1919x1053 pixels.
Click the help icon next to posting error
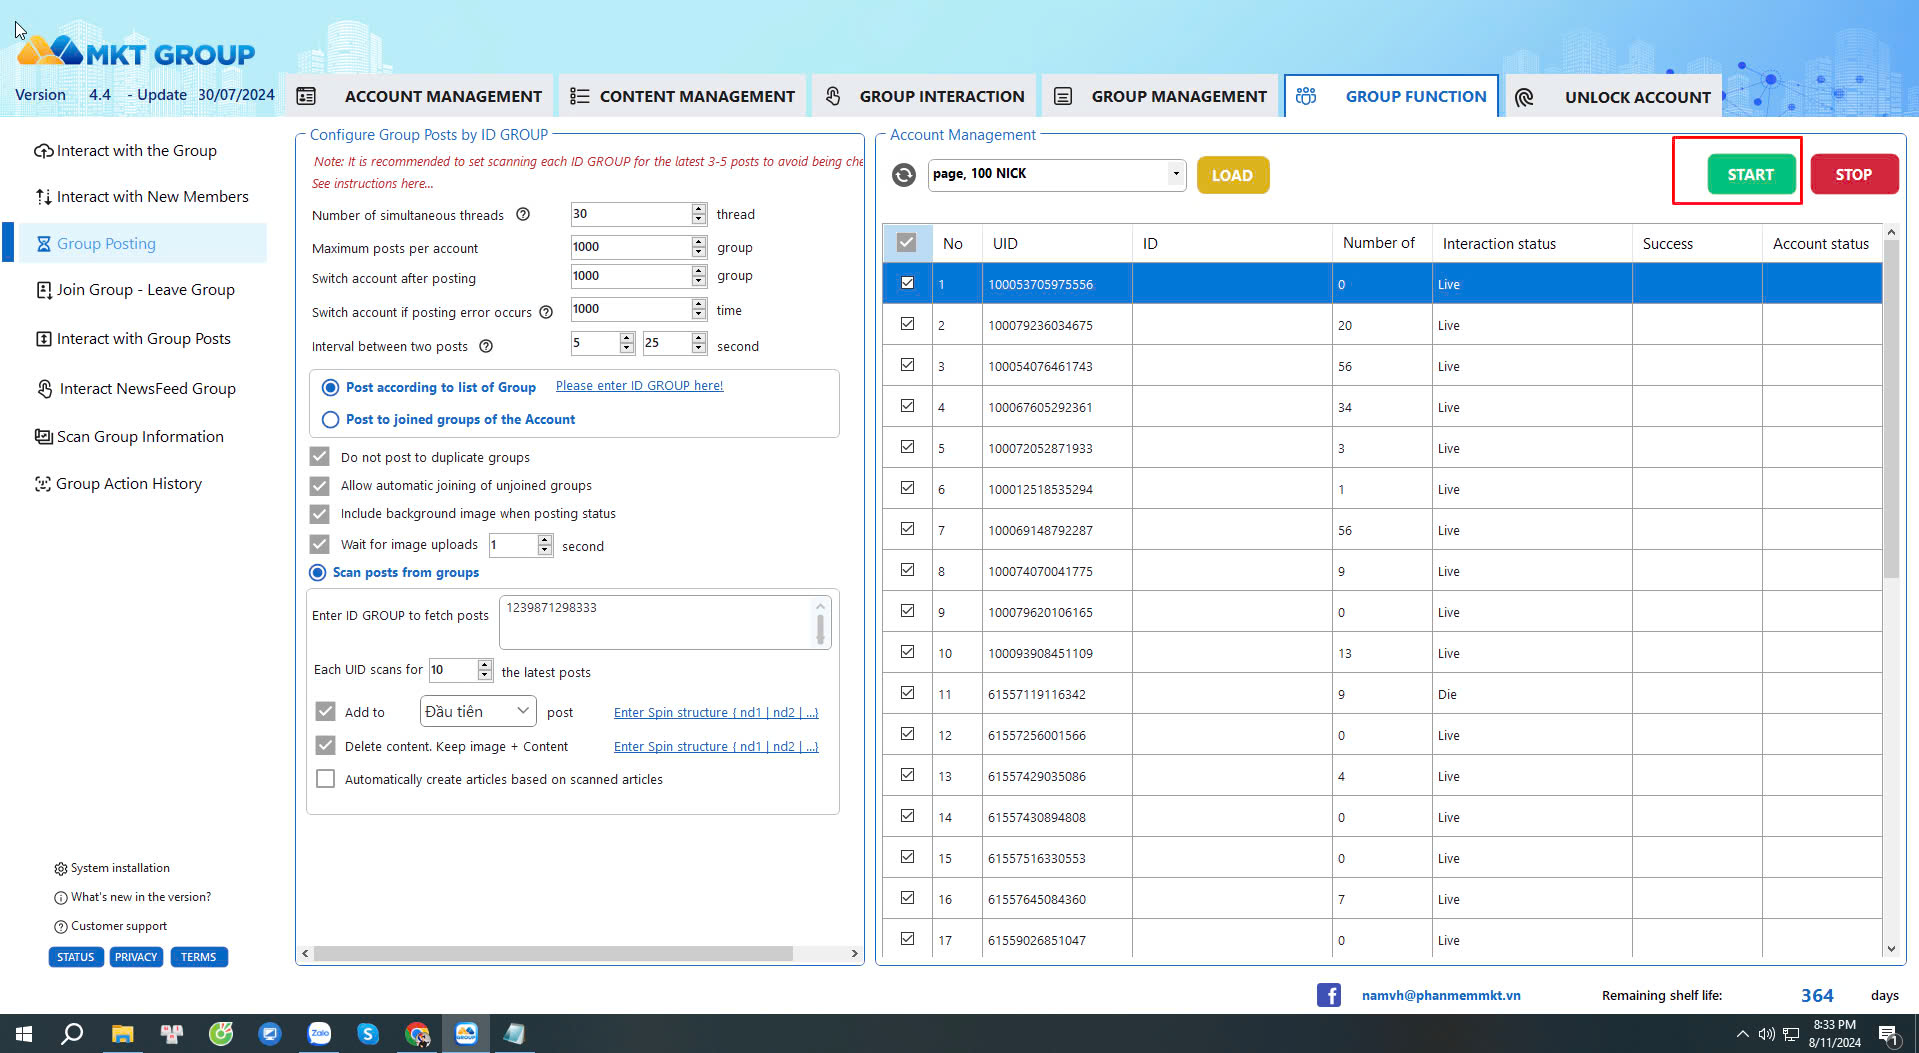(546, 312)
